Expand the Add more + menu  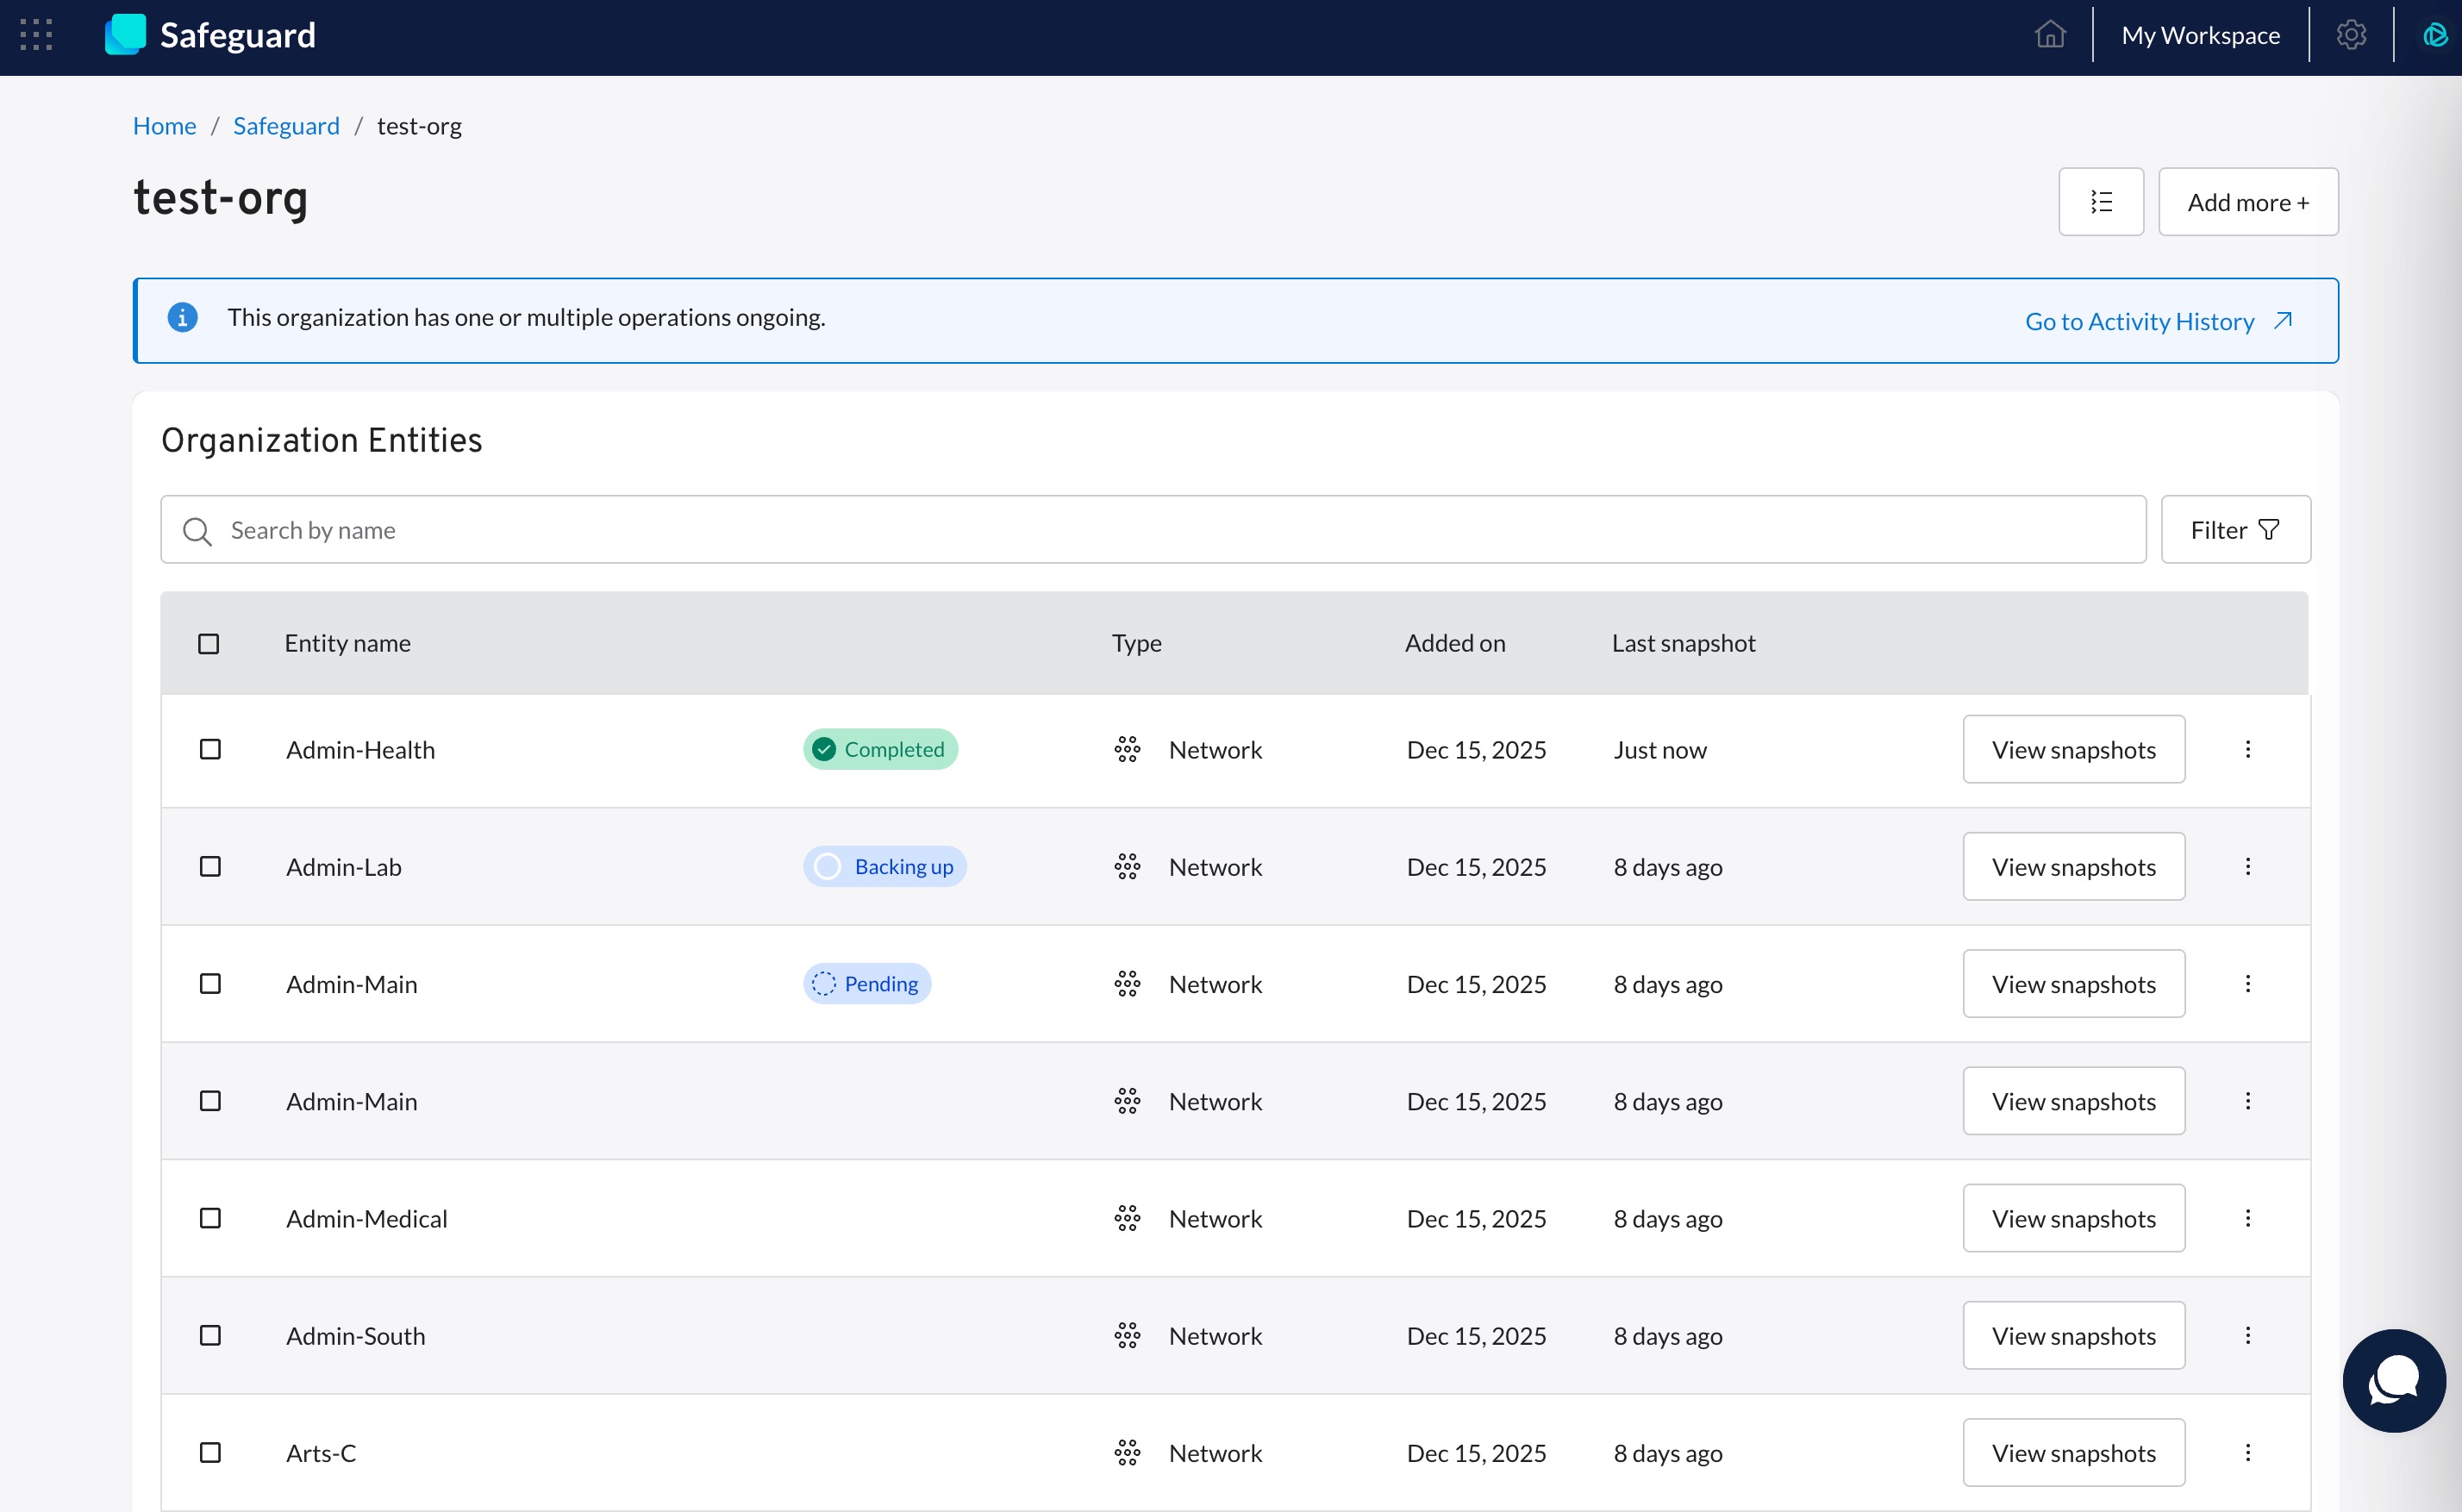tap(2247, 202)
